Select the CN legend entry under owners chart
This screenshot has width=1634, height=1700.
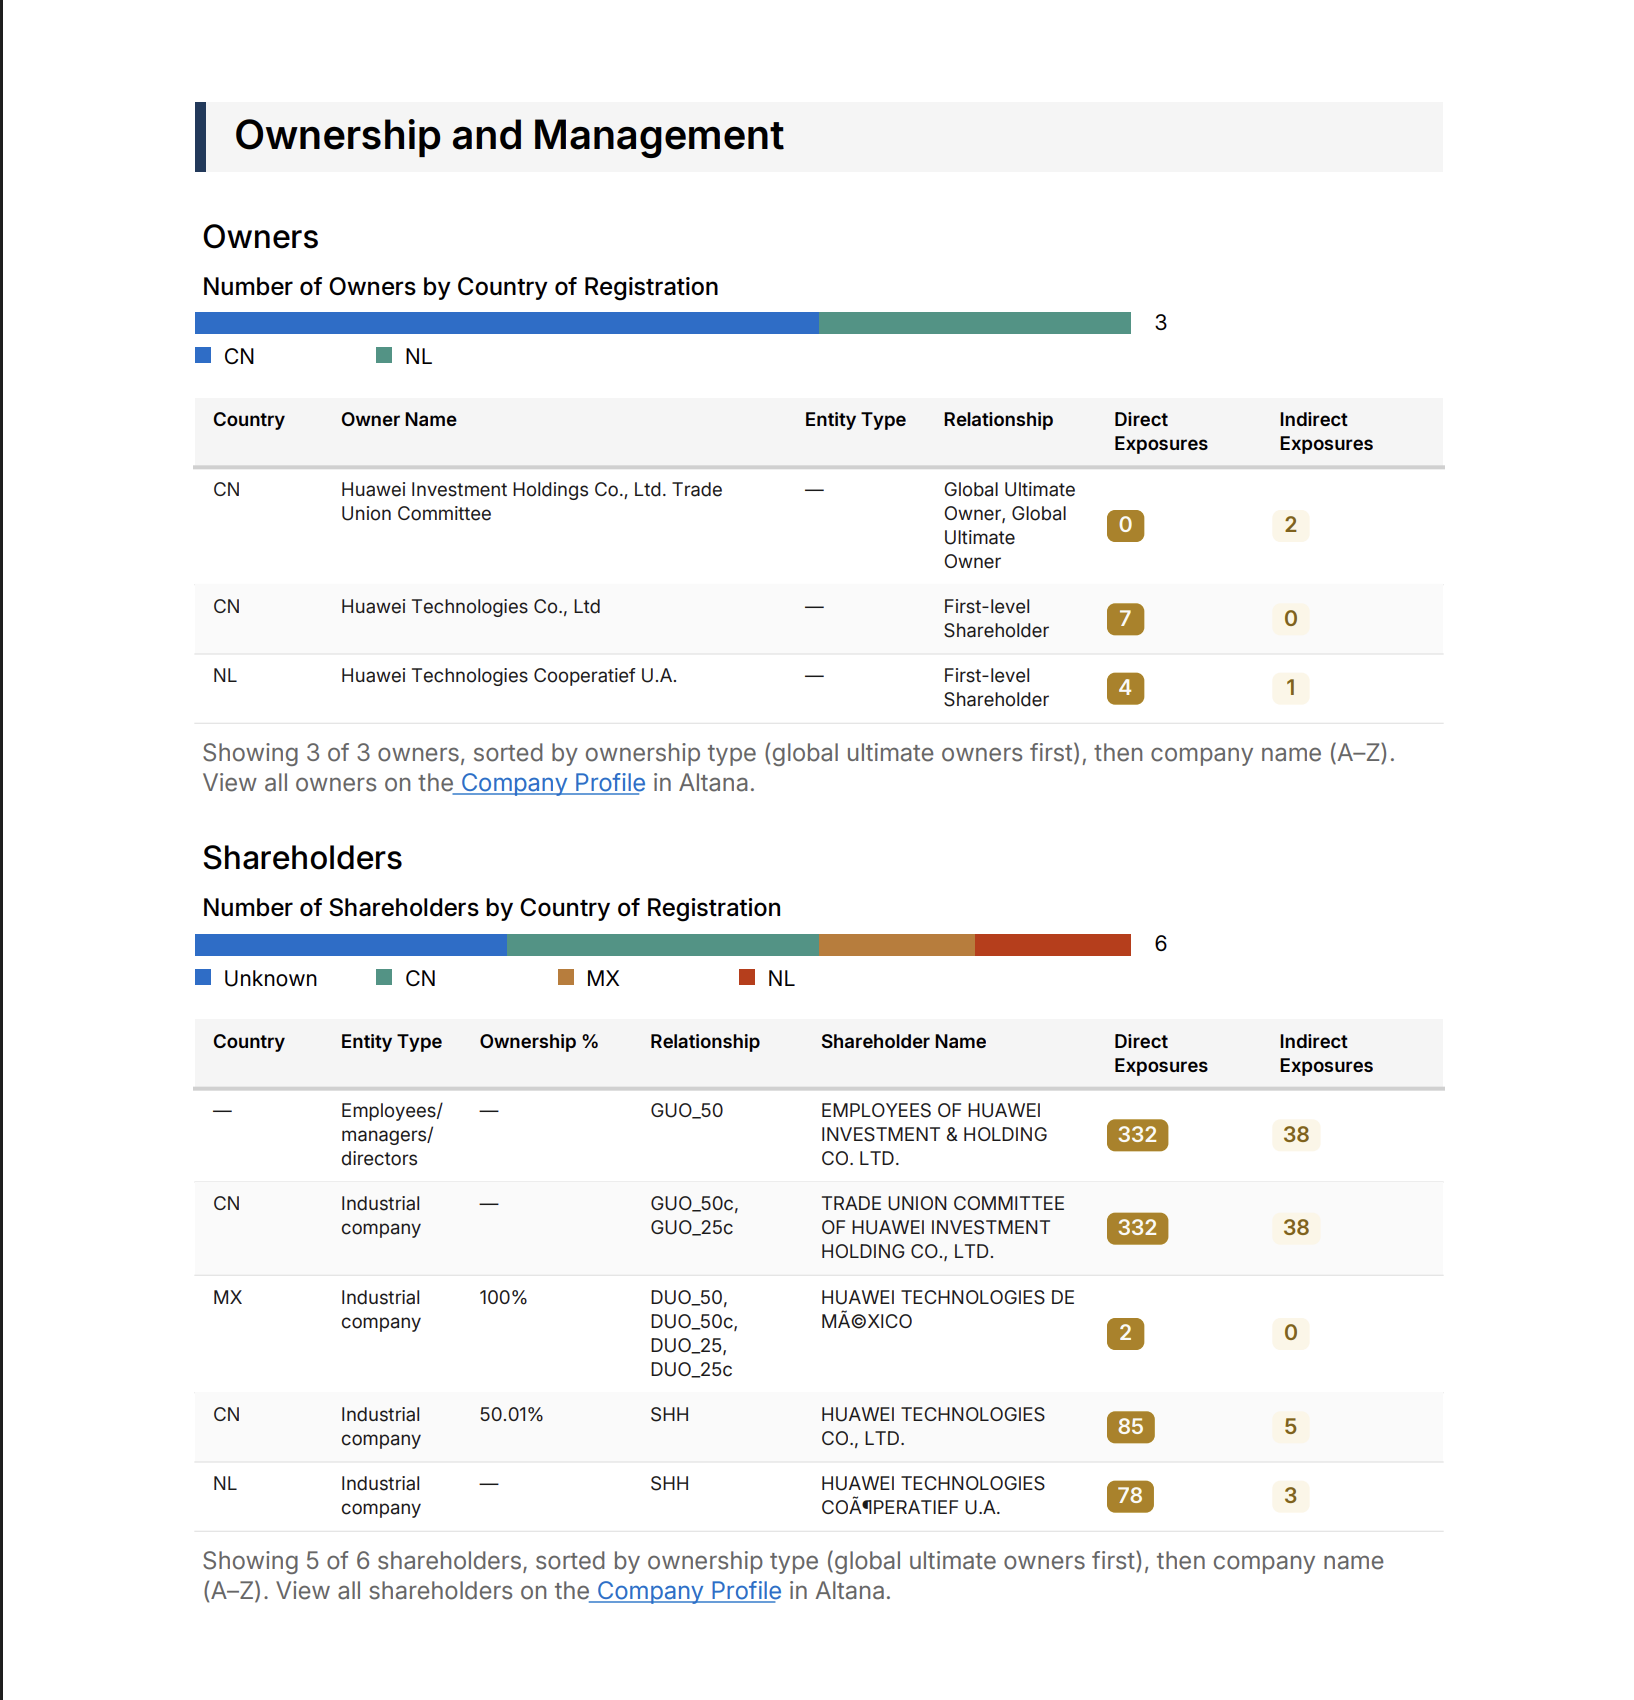pyautogui.click(x=225, y=357)
